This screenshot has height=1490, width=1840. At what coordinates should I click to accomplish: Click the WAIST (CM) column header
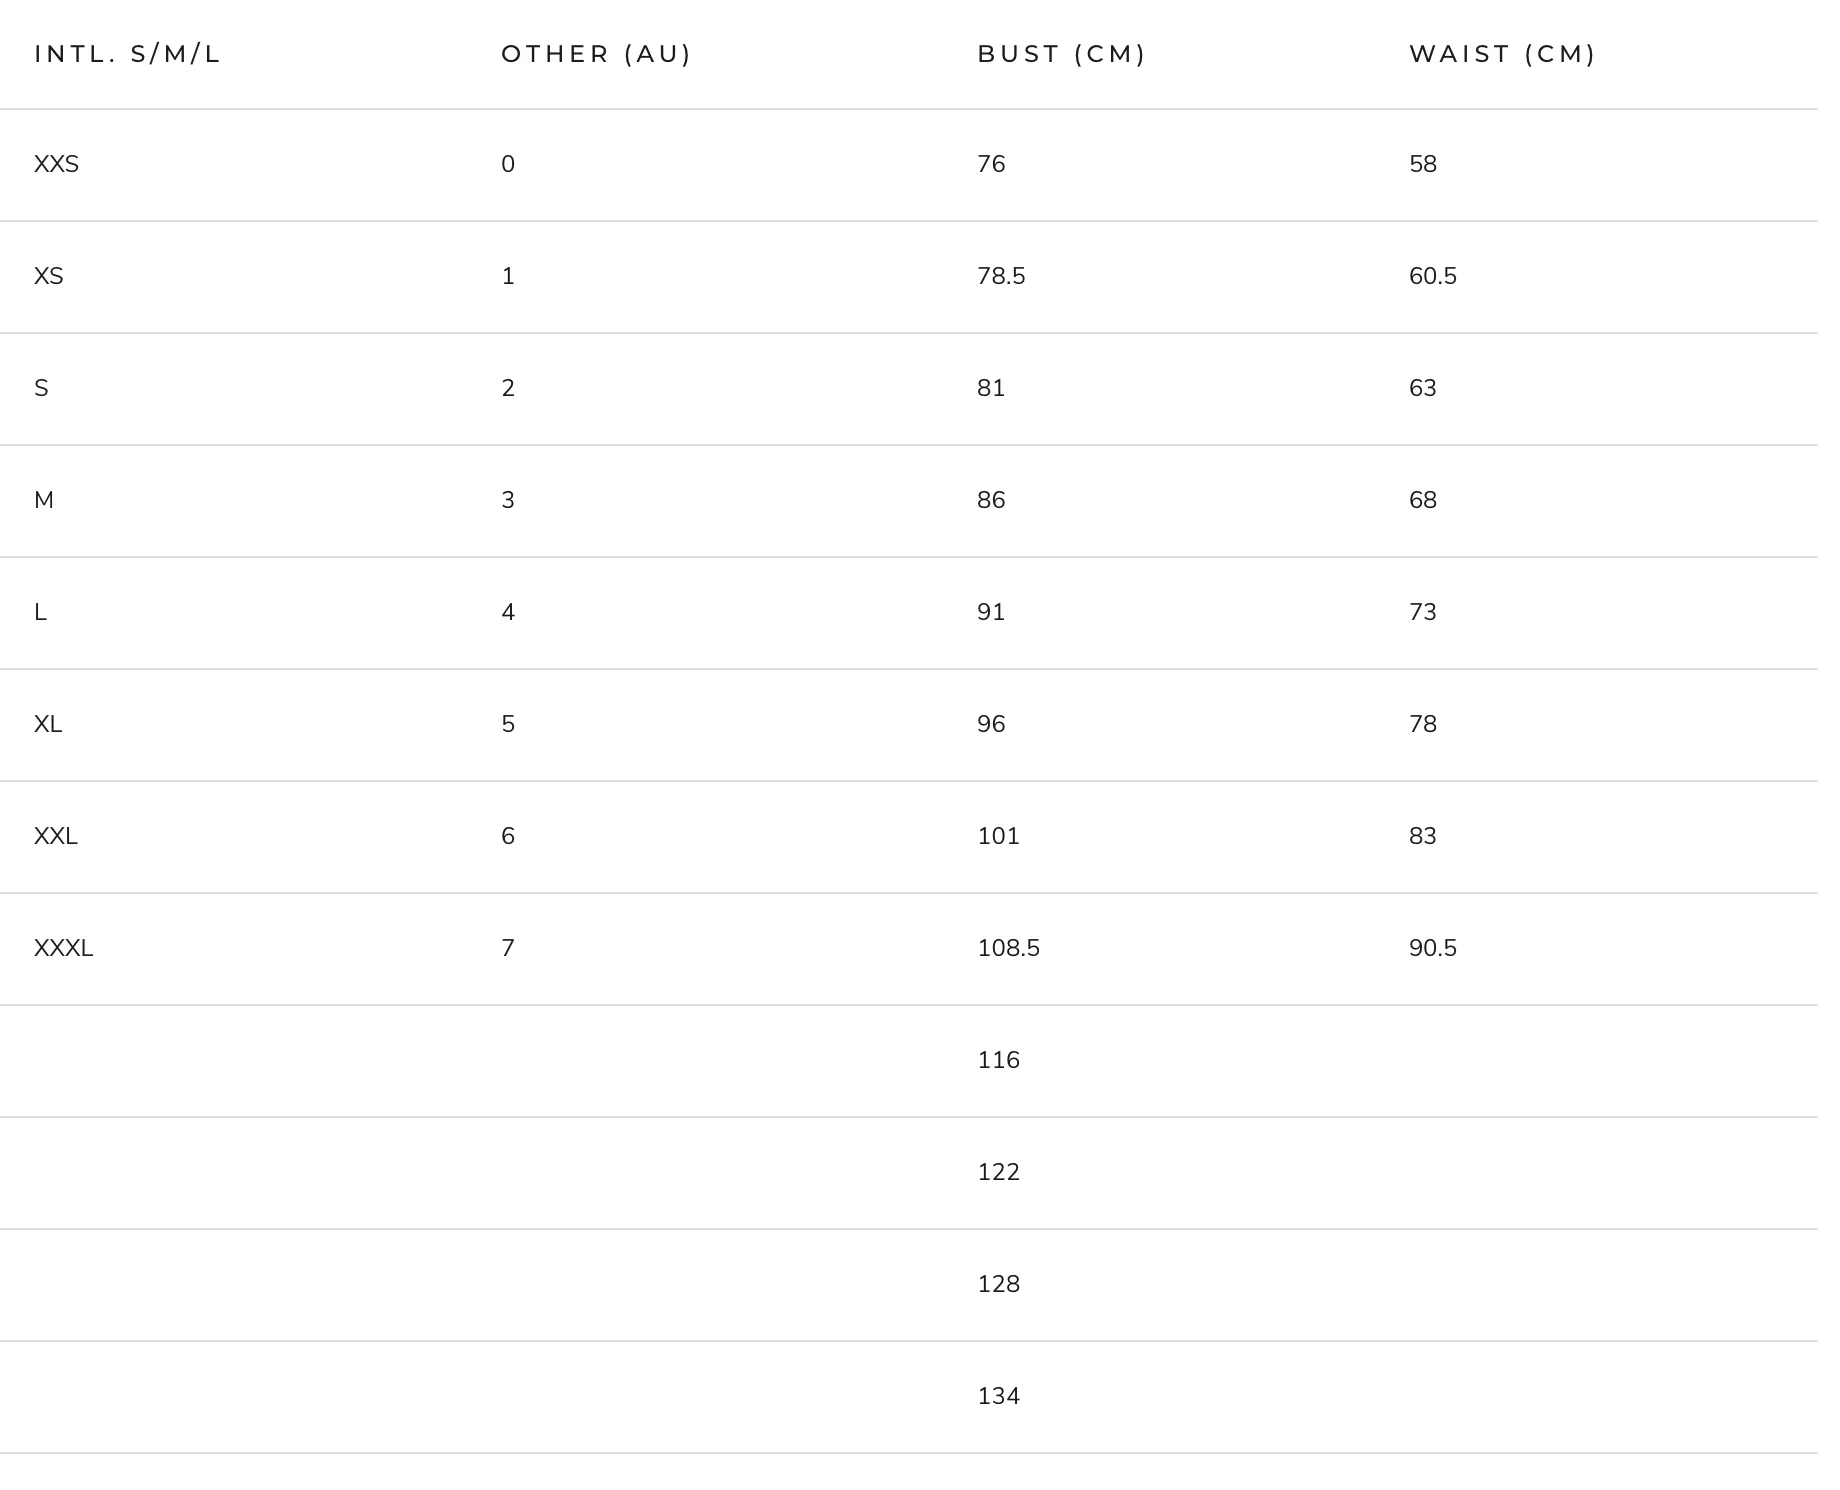(x=1502, y=54)
